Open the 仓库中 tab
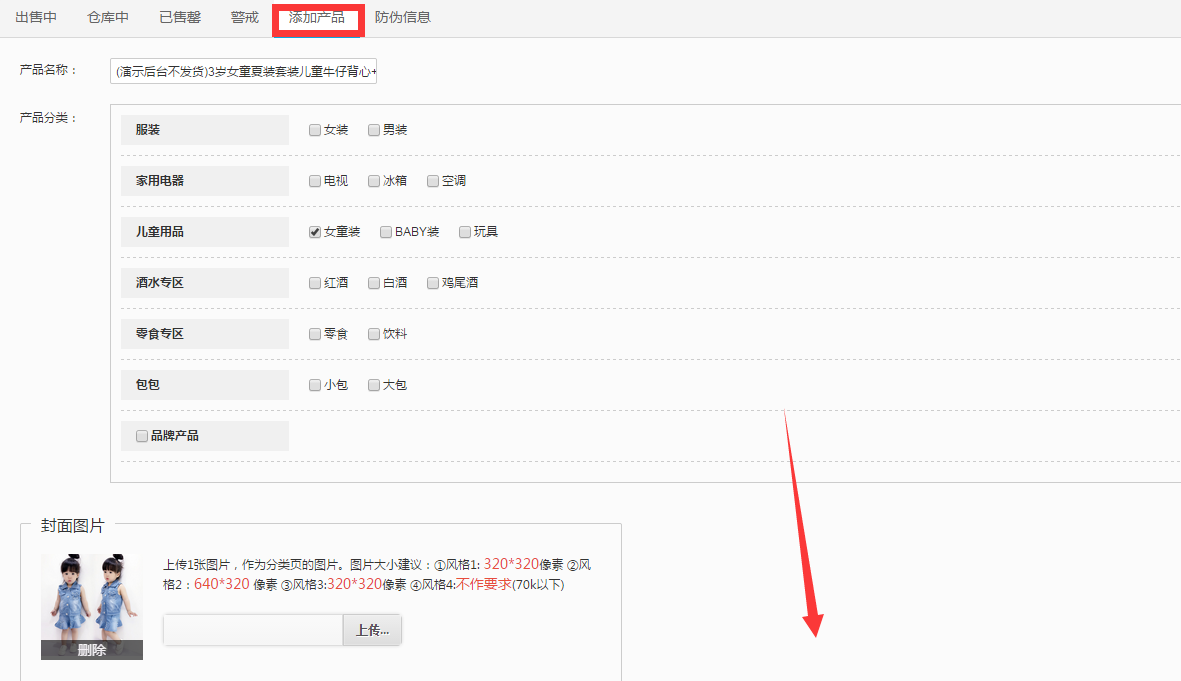The height and width of the screenshot is (681, 1181). pos(108,17)
